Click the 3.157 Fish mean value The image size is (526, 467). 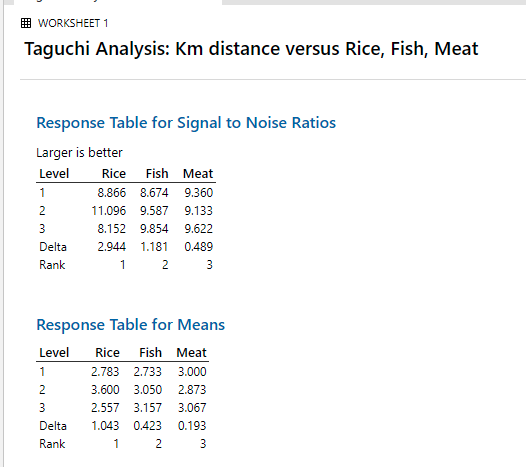tap(148, 408)
